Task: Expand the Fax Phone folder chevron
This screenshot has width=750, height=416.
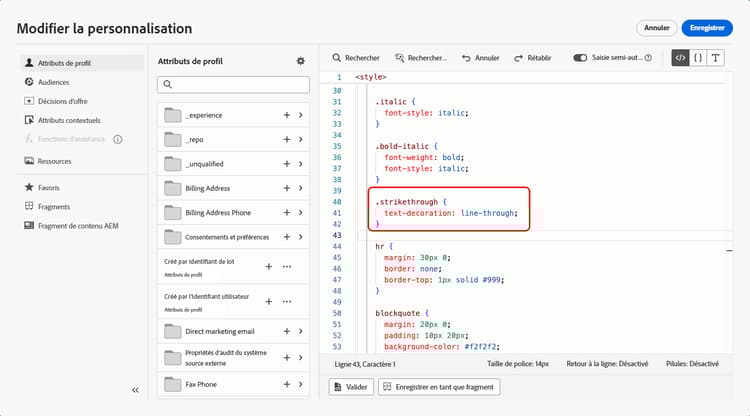Action: pyautogui.click(x=301, y=384)
